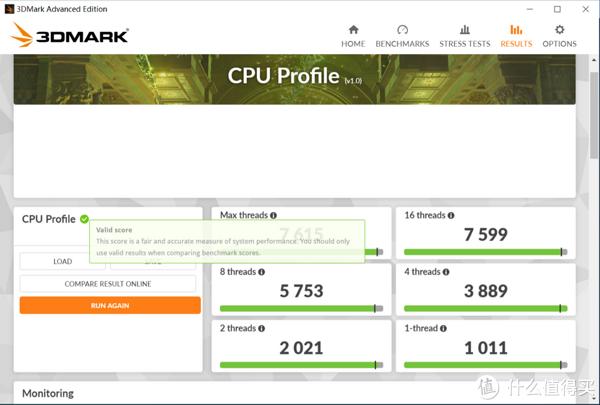This screenshot has height=405, width=600.
Task: Click the 16 threads score bar
Action: [x=486, y=252]
